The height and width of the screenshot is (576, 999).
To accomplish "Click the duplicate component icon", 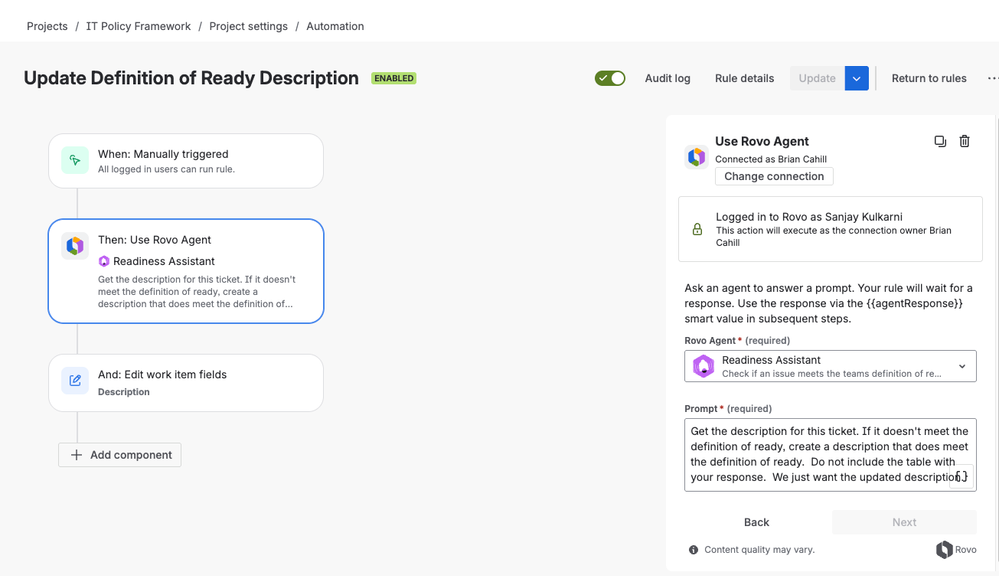I will click(x=940, y=141).
